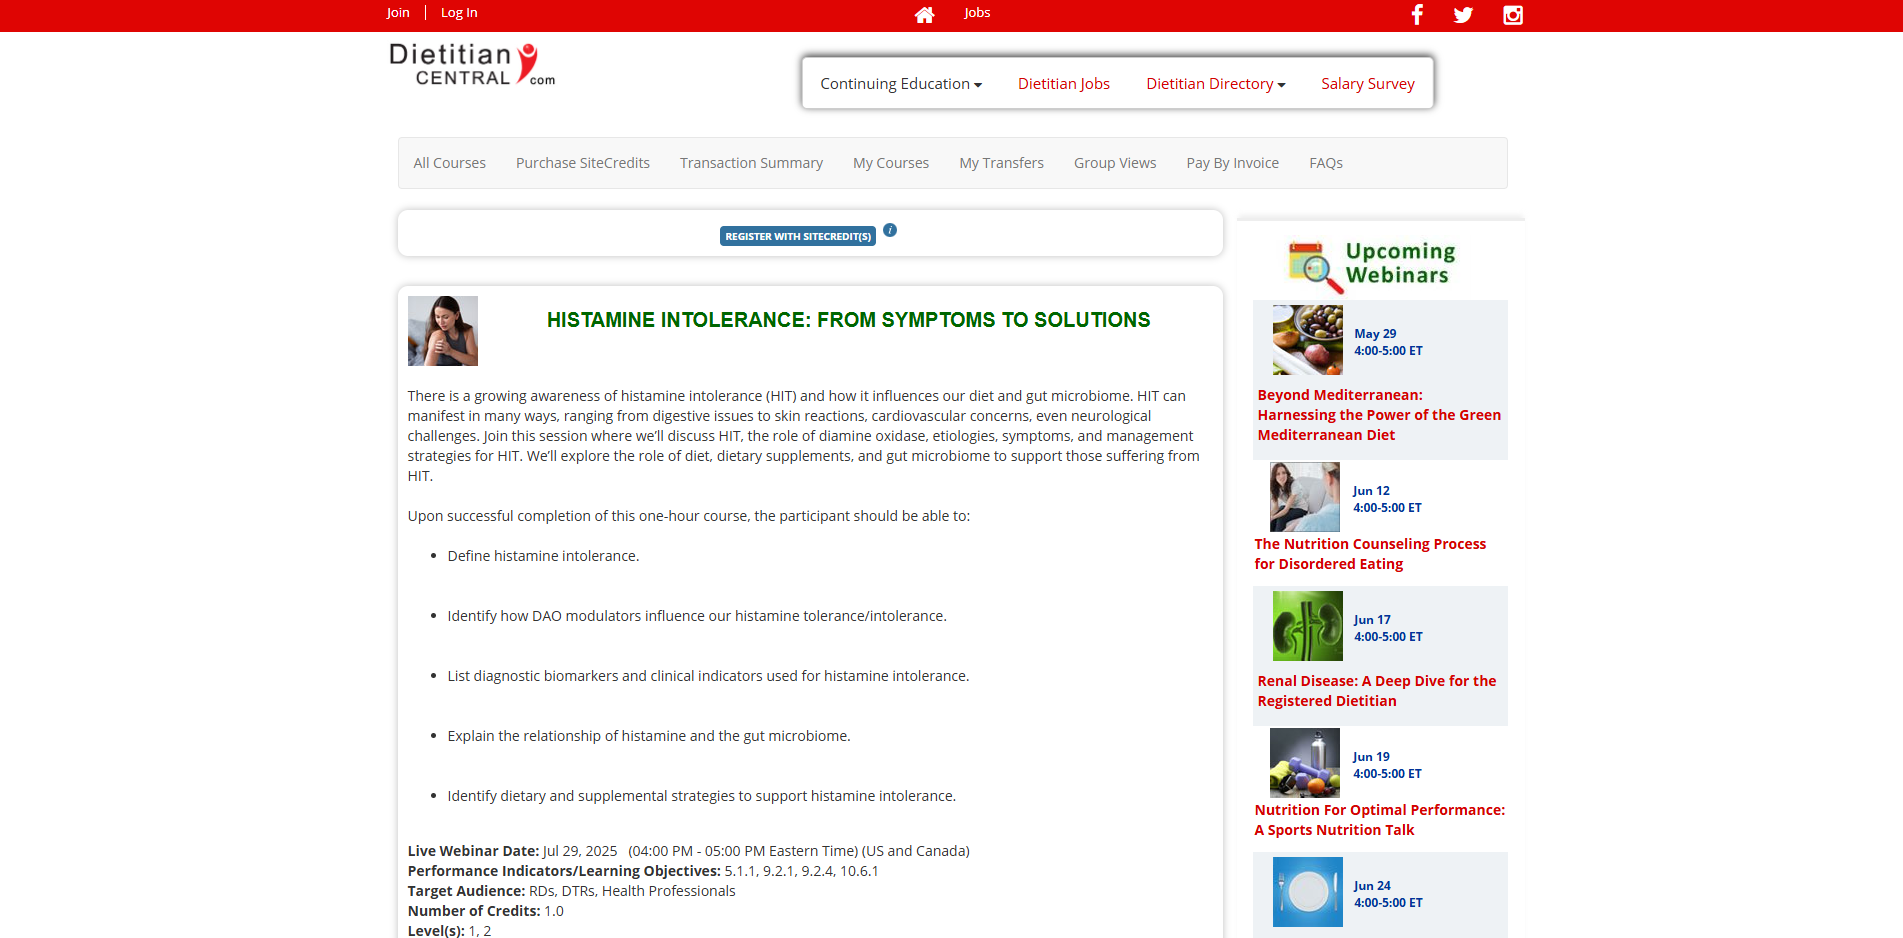The width and height of the screenshot is (1903, 938).
Task: Expand the Continuing Education dropdown
Action: click(x=900, y=84)
